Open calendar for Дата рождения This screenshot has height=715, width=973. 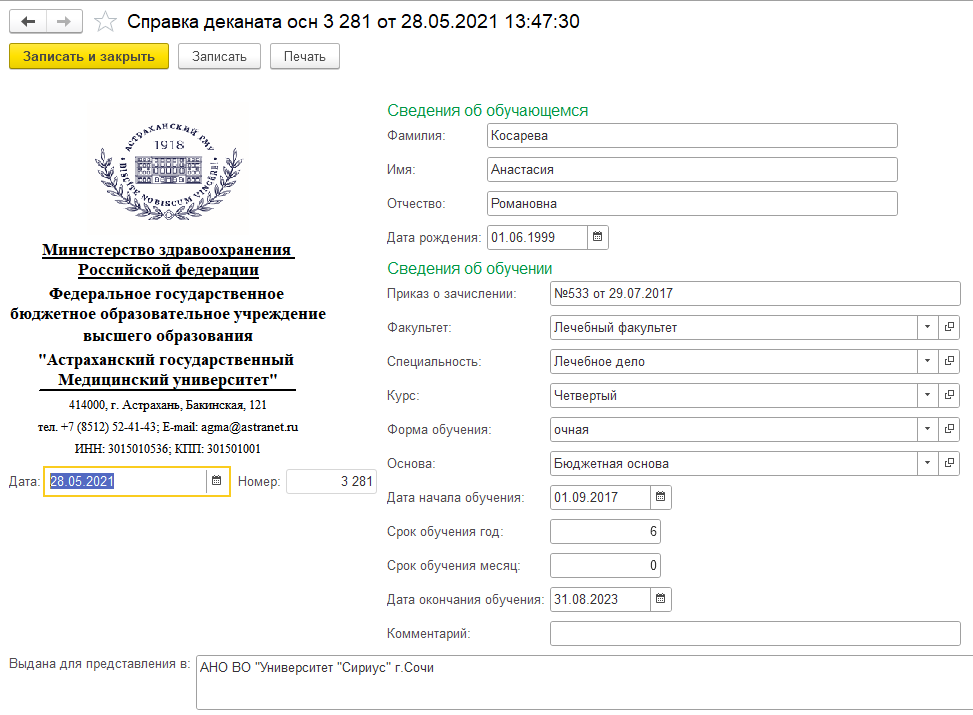click(598, 237)
